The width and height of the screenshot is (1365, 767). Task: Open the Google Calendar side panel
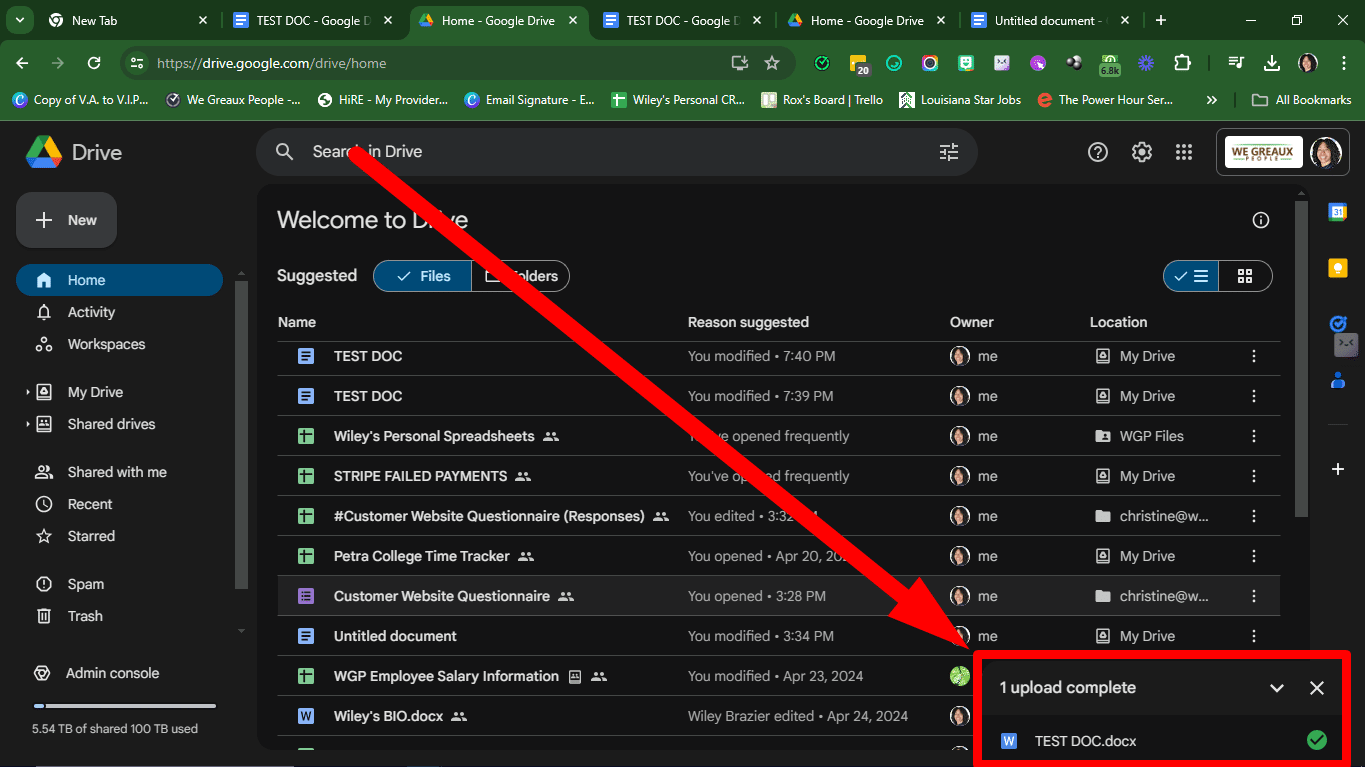click(1337, 211)
